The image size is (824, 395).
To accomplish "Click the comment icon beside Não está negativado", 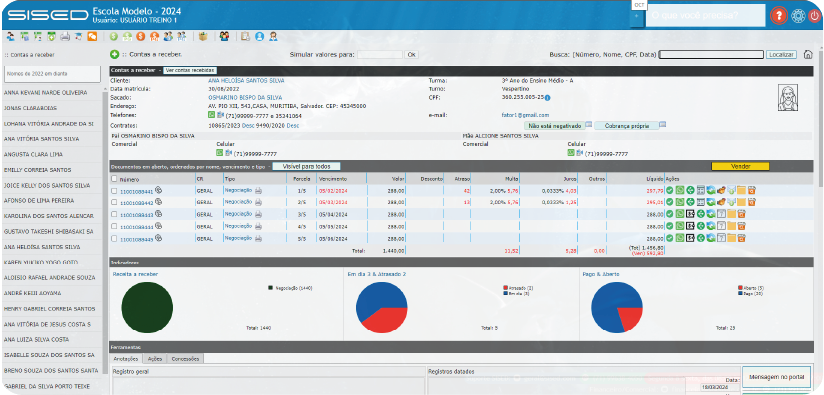I will pyautogui.click(x=589, y=125).
